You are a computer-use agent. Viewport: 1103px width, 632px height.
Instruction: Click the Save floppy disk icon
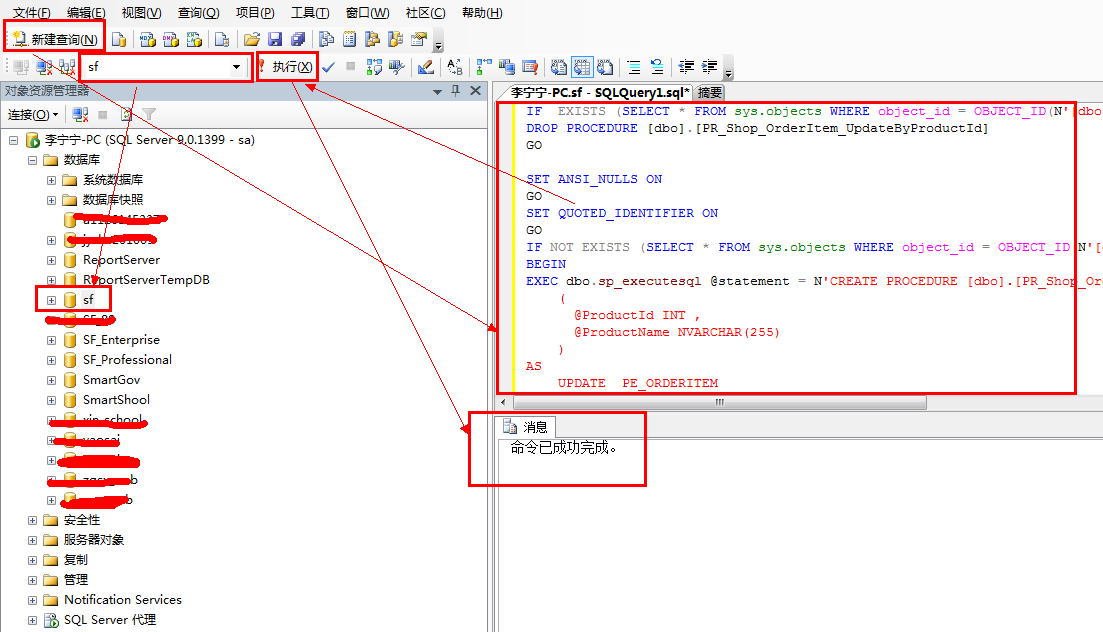(274, 39)
